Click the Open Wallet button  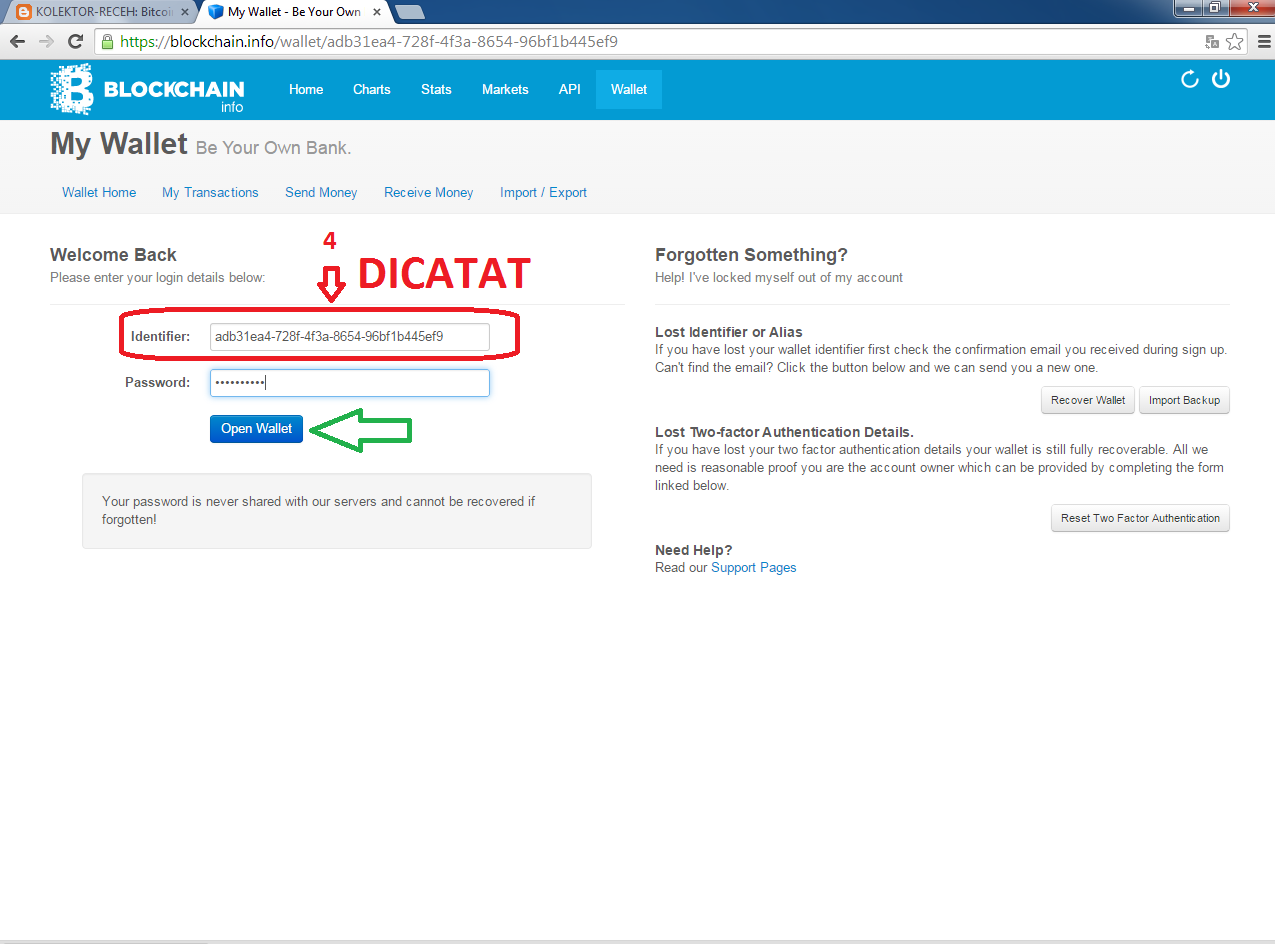click(256, 429)
